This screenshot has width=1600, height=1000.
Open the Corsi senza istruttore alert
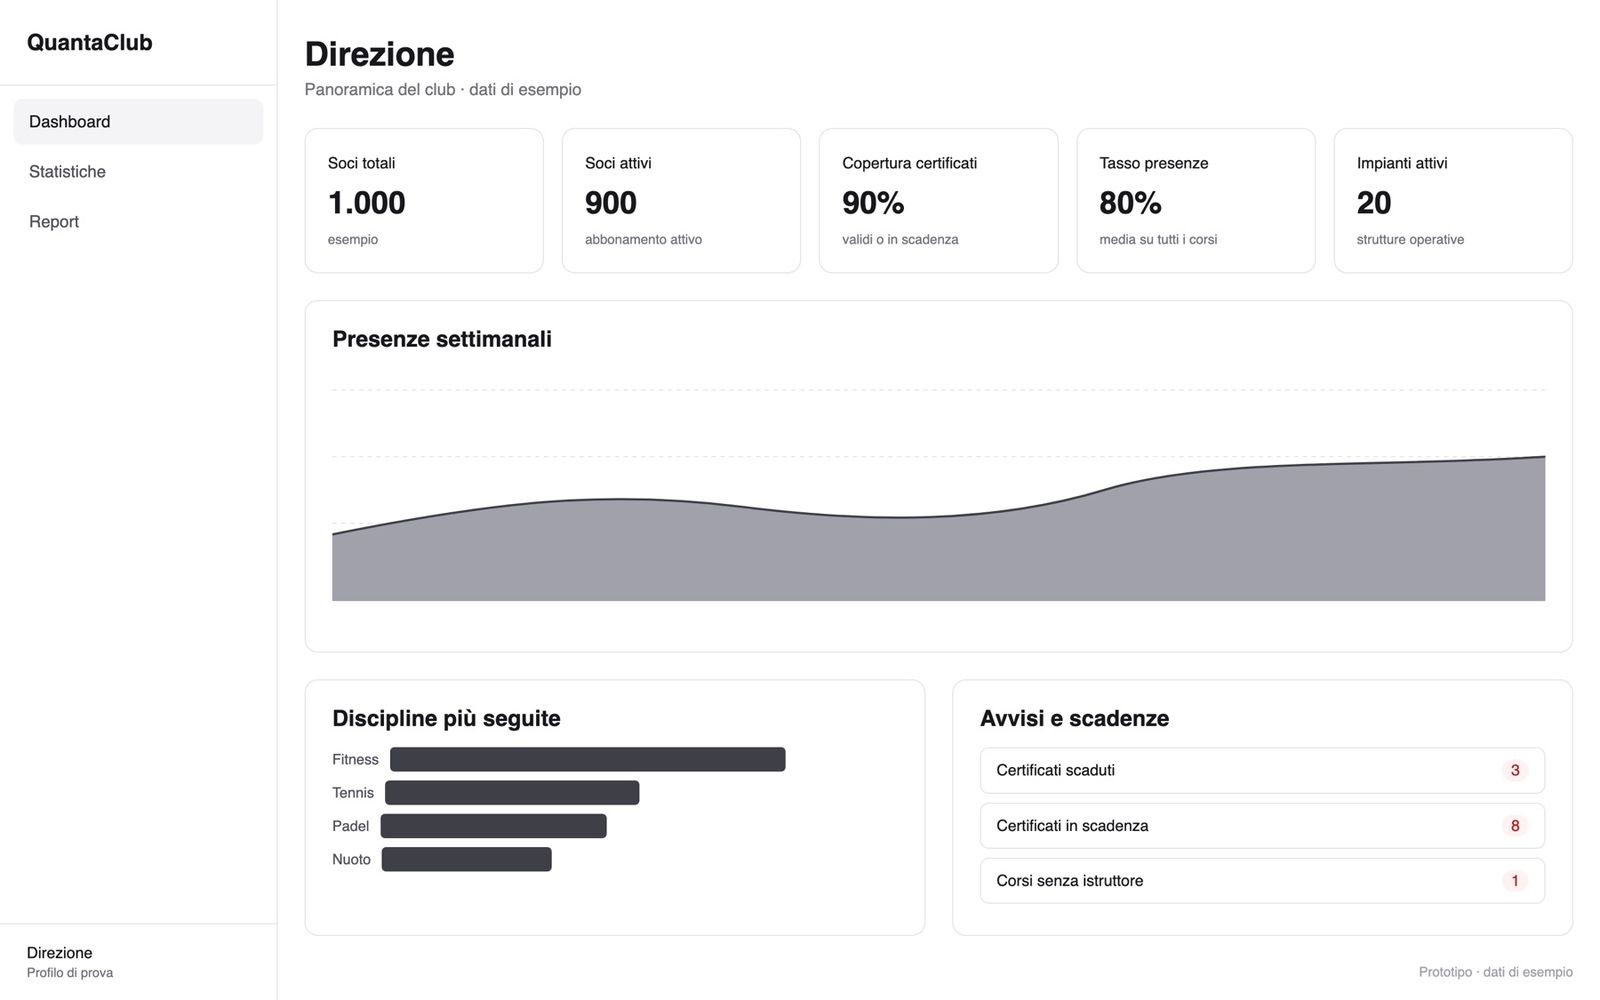pyautogui.click(x=1262, y=881)
